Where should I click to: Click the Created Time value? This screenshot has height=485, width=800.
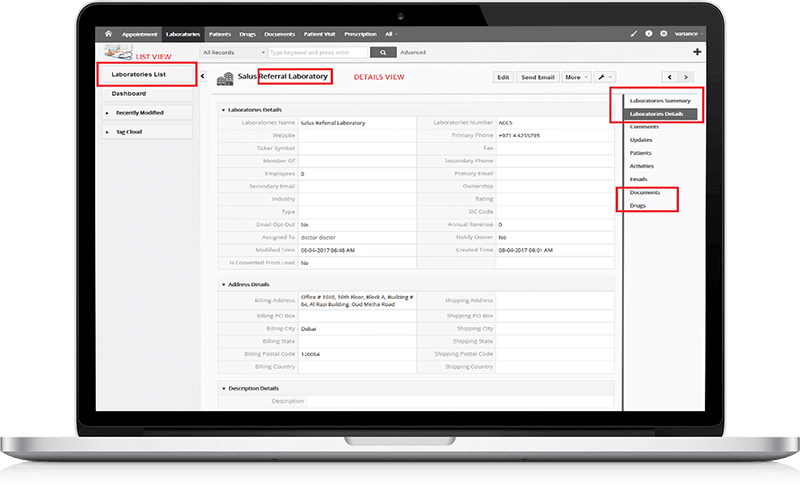click(x=526, y=250)
